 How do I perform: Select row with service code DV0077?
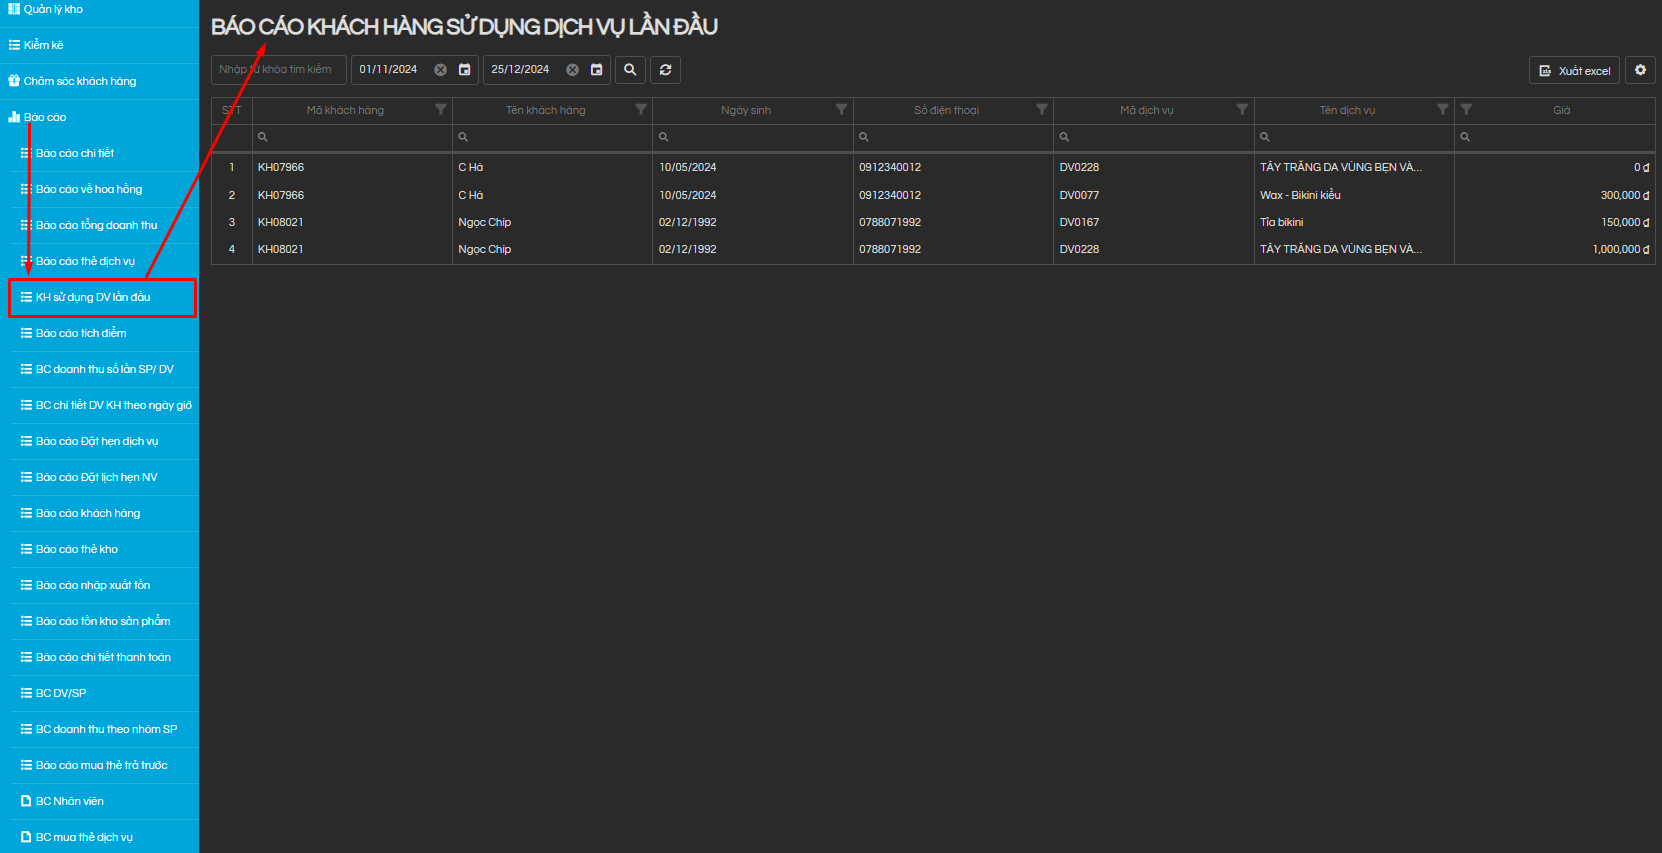1079,195
